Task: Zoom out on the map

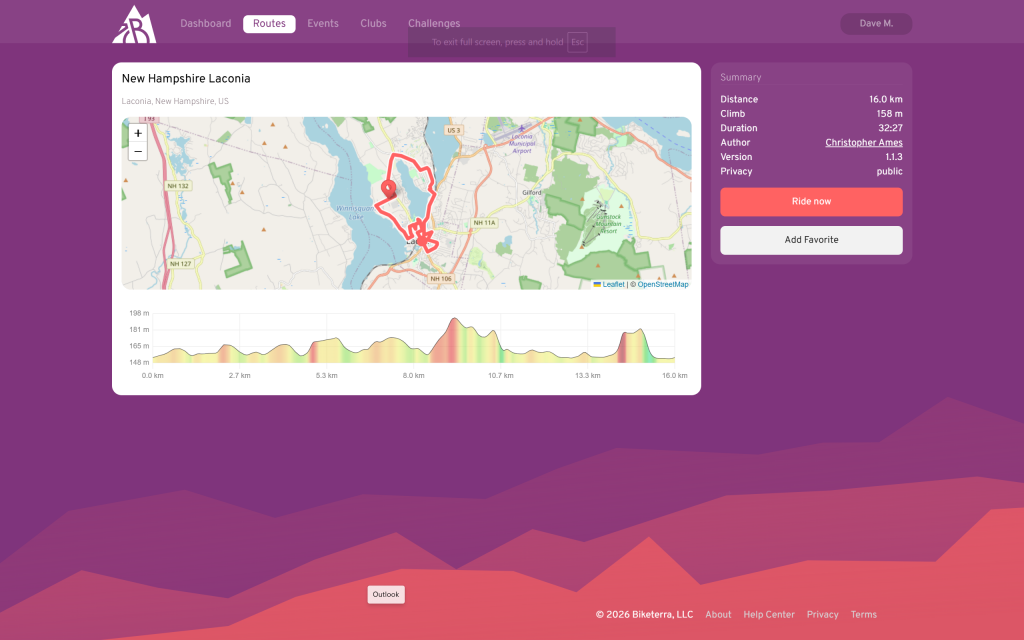Action: [138, 151]
